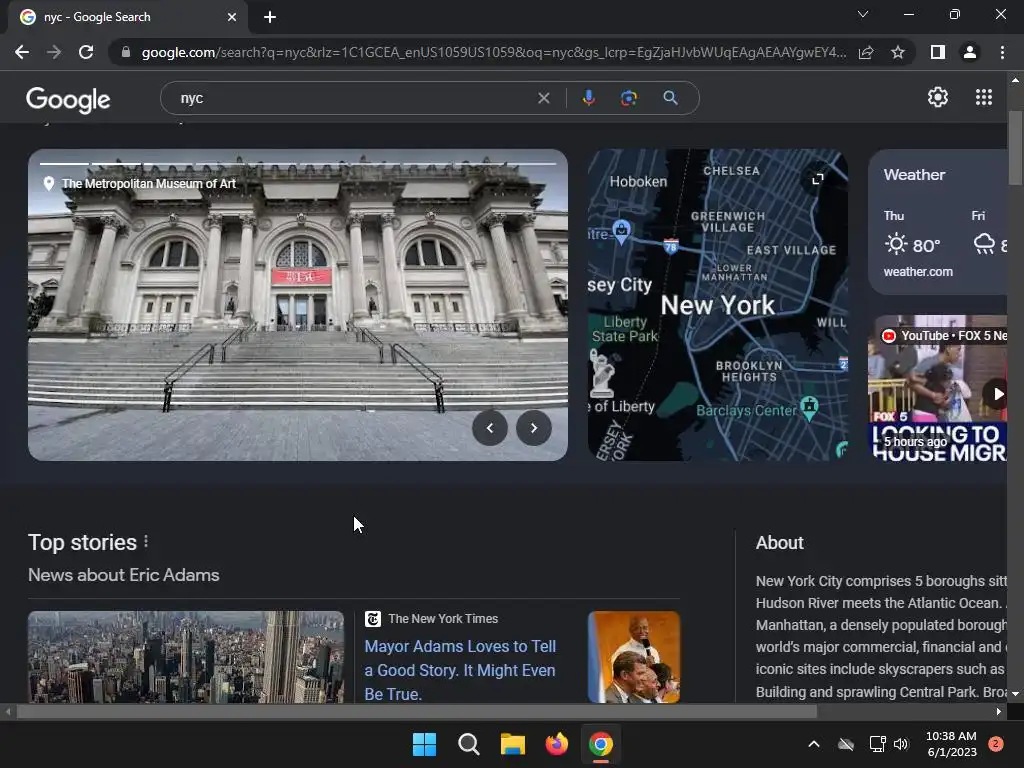Open Google quick settings gear

(x=938, y=97)
